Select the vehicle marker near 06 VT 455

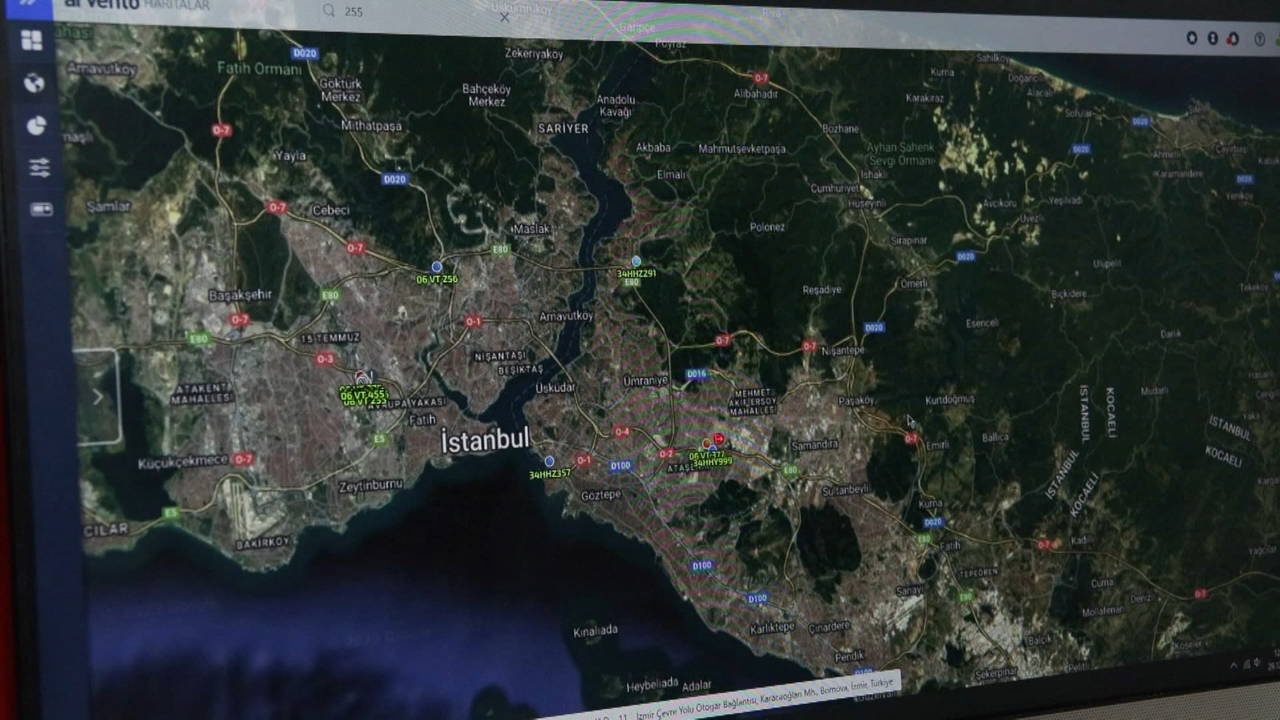[x=362, y=378]
